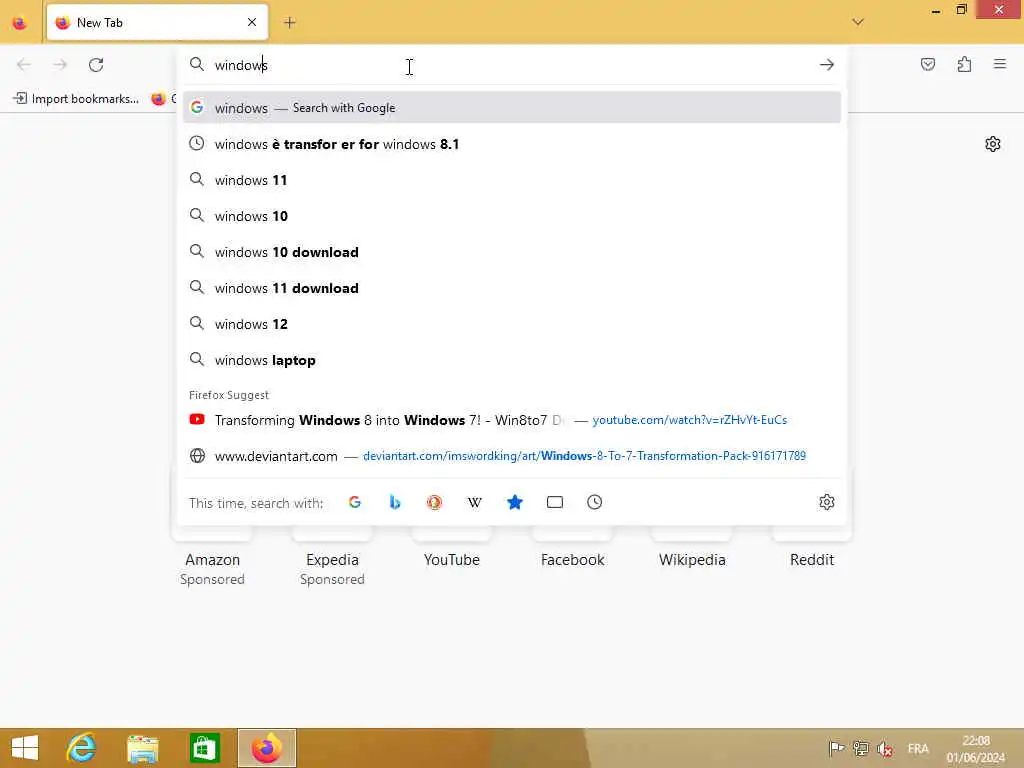The width and height of the screenshot is (1024, 768).
Task: Click Firefox taskbar button
Action: click(266, 748)
